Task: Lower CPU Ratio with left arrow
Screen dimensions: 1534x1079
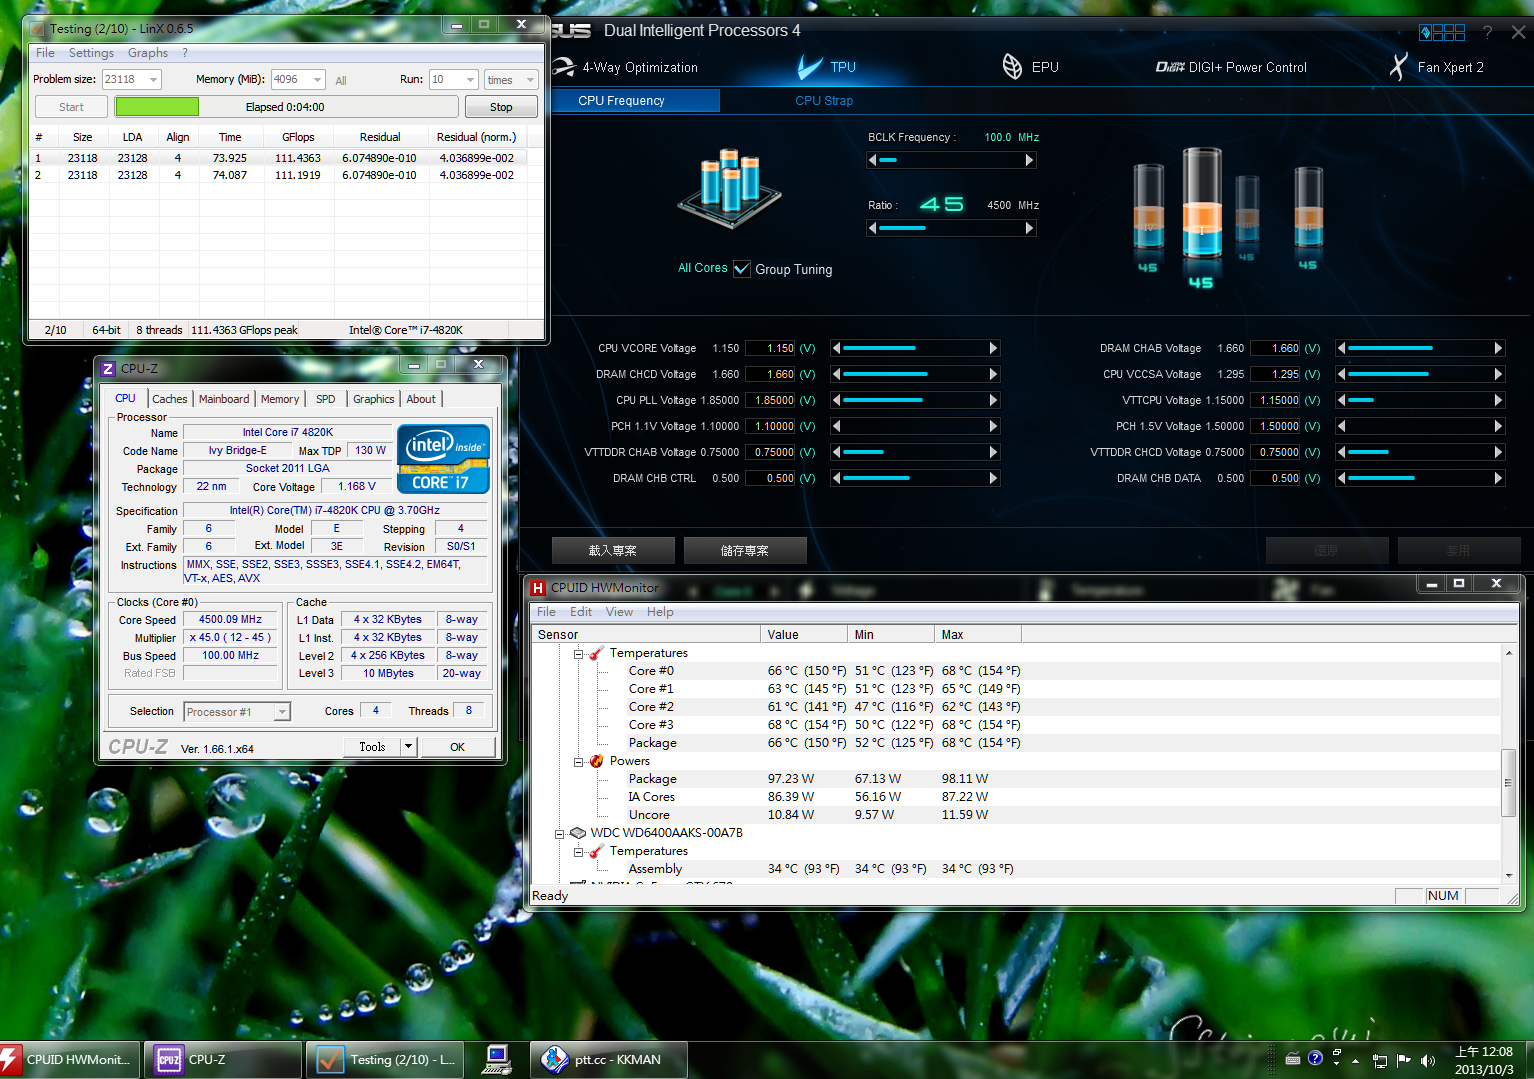Action: tap(872, 228)
